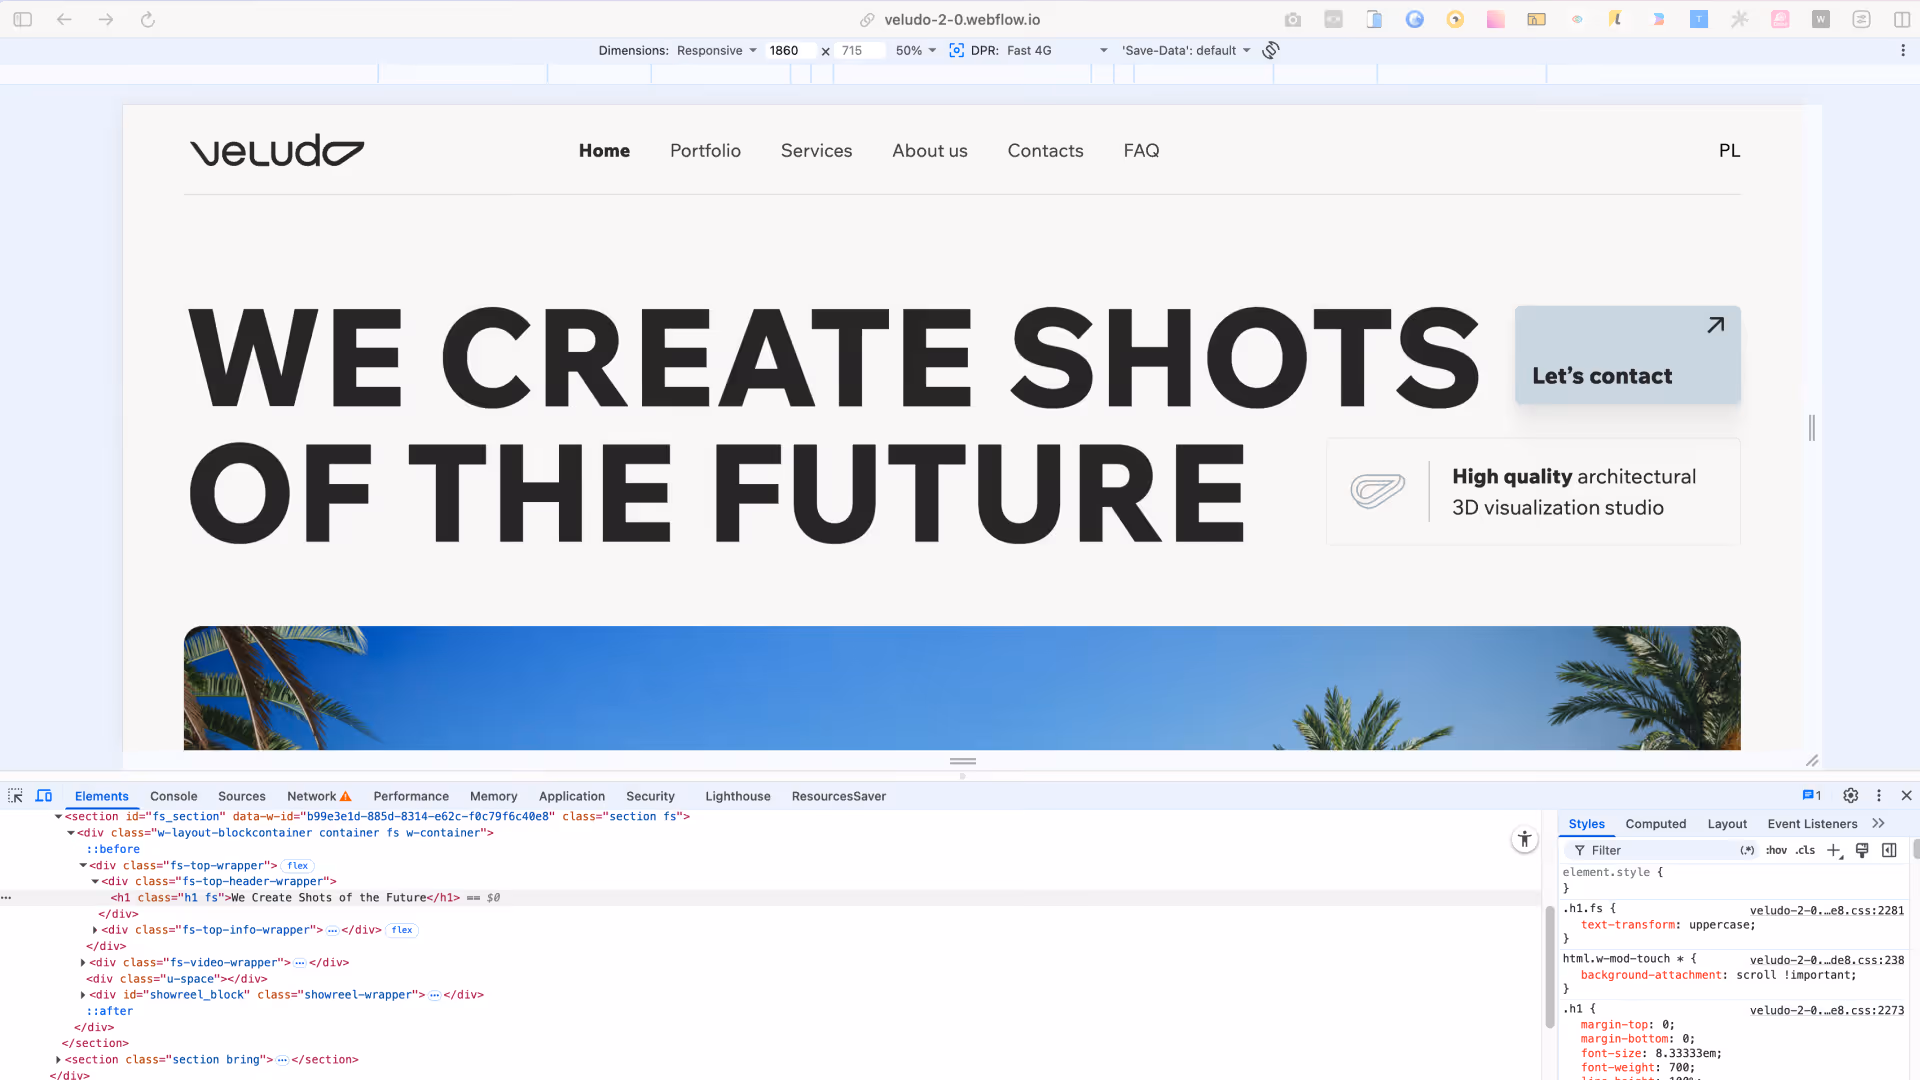Open the 50% zoom dropdown
This screenshot has height=1080, width=1920.
[916, 50]
